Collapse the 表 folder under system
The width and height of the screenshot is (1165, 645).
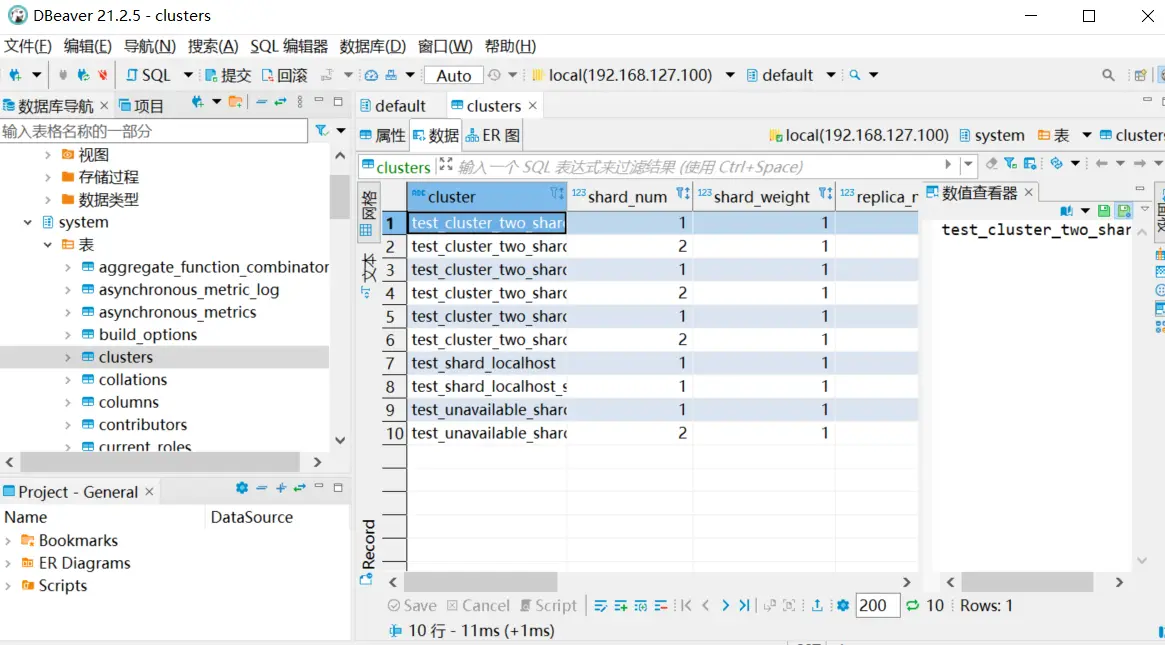48,244
